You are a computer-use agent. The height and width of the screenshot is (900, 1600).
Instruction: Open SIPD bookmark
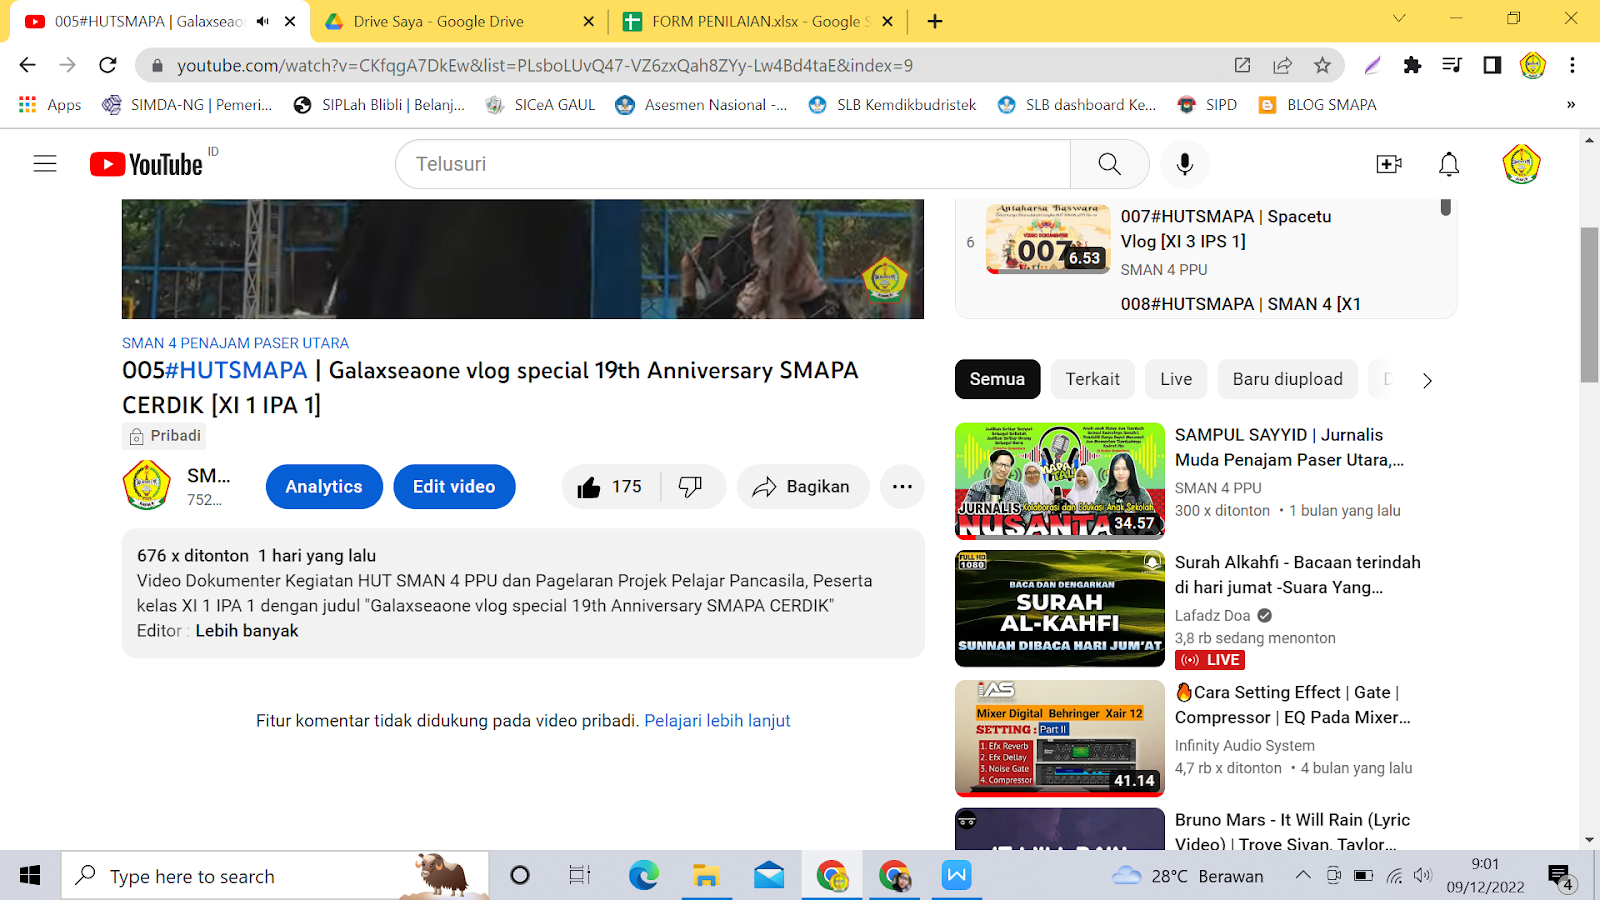tap(1207, 105)
